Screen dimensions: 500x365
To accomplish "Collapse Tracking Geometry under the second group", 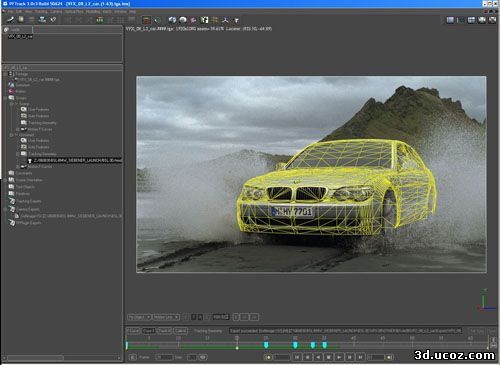I will point(18,154).
